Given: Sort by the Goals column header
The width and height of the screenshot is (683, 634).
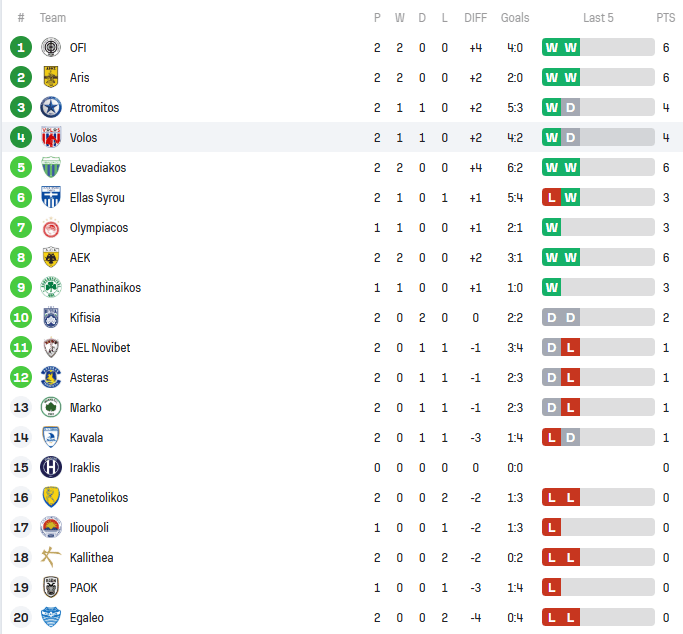Looking at the screenshot, I should (515, 18).
